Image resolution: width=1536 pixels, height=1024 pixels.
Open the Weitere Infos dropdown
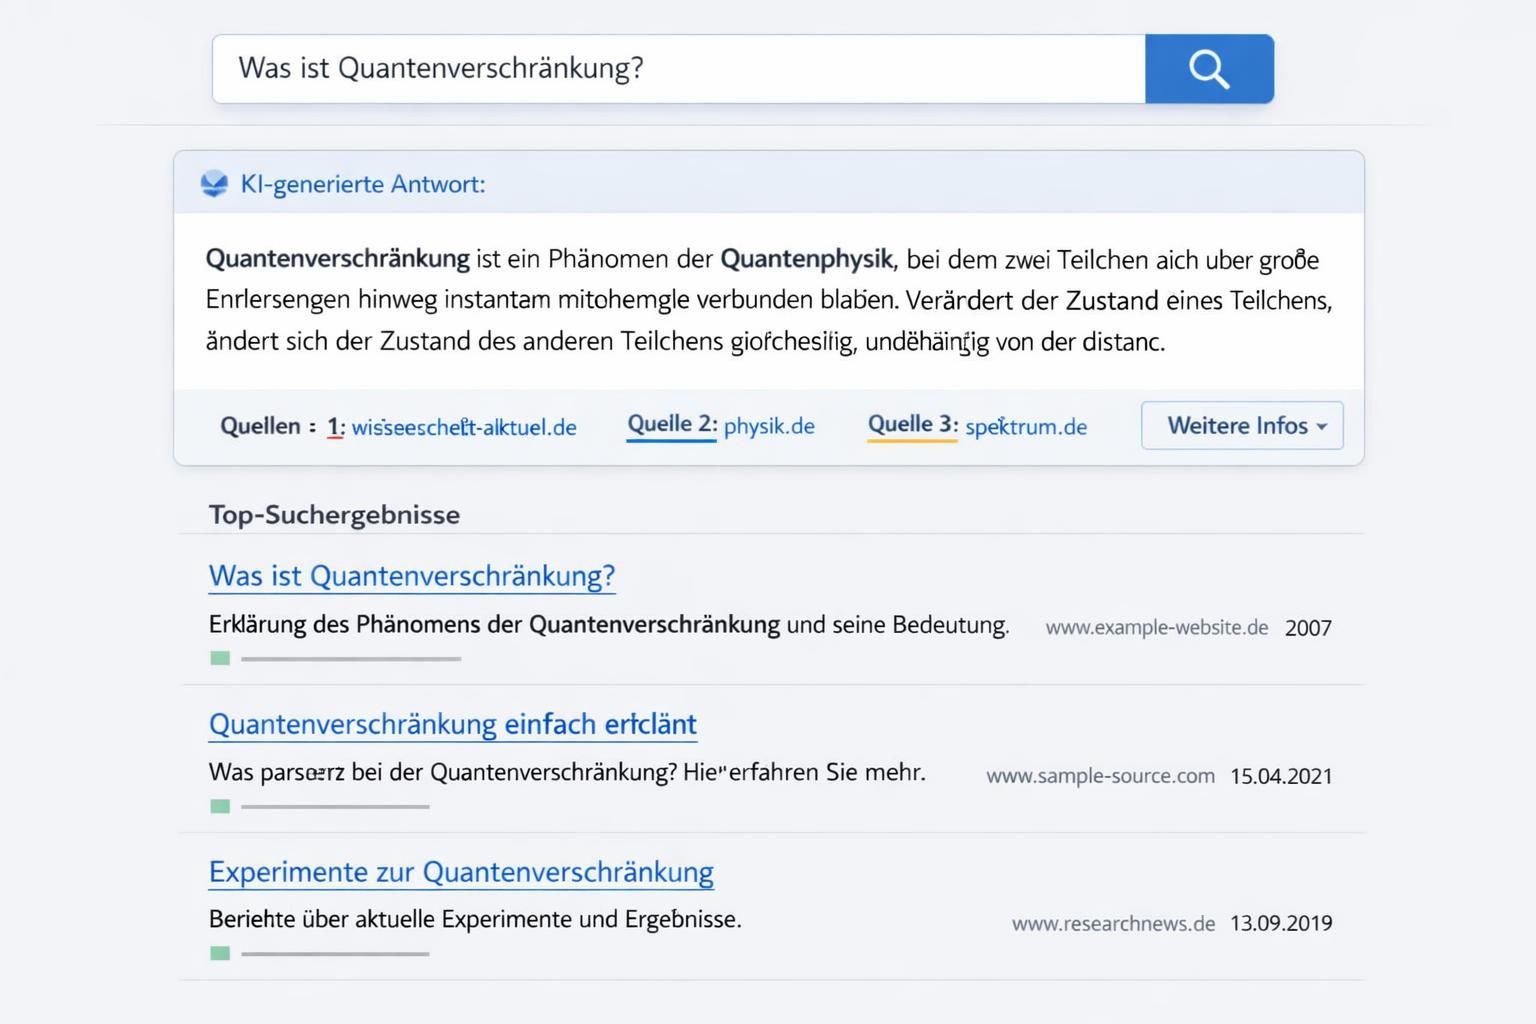coord(1241,425)
